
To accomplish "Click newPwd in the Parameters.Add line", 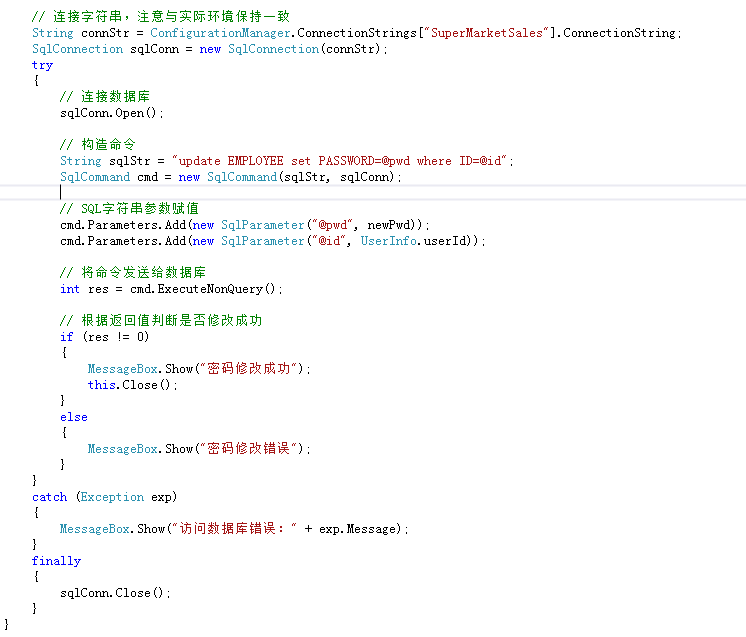I will [x=389, y=225].
